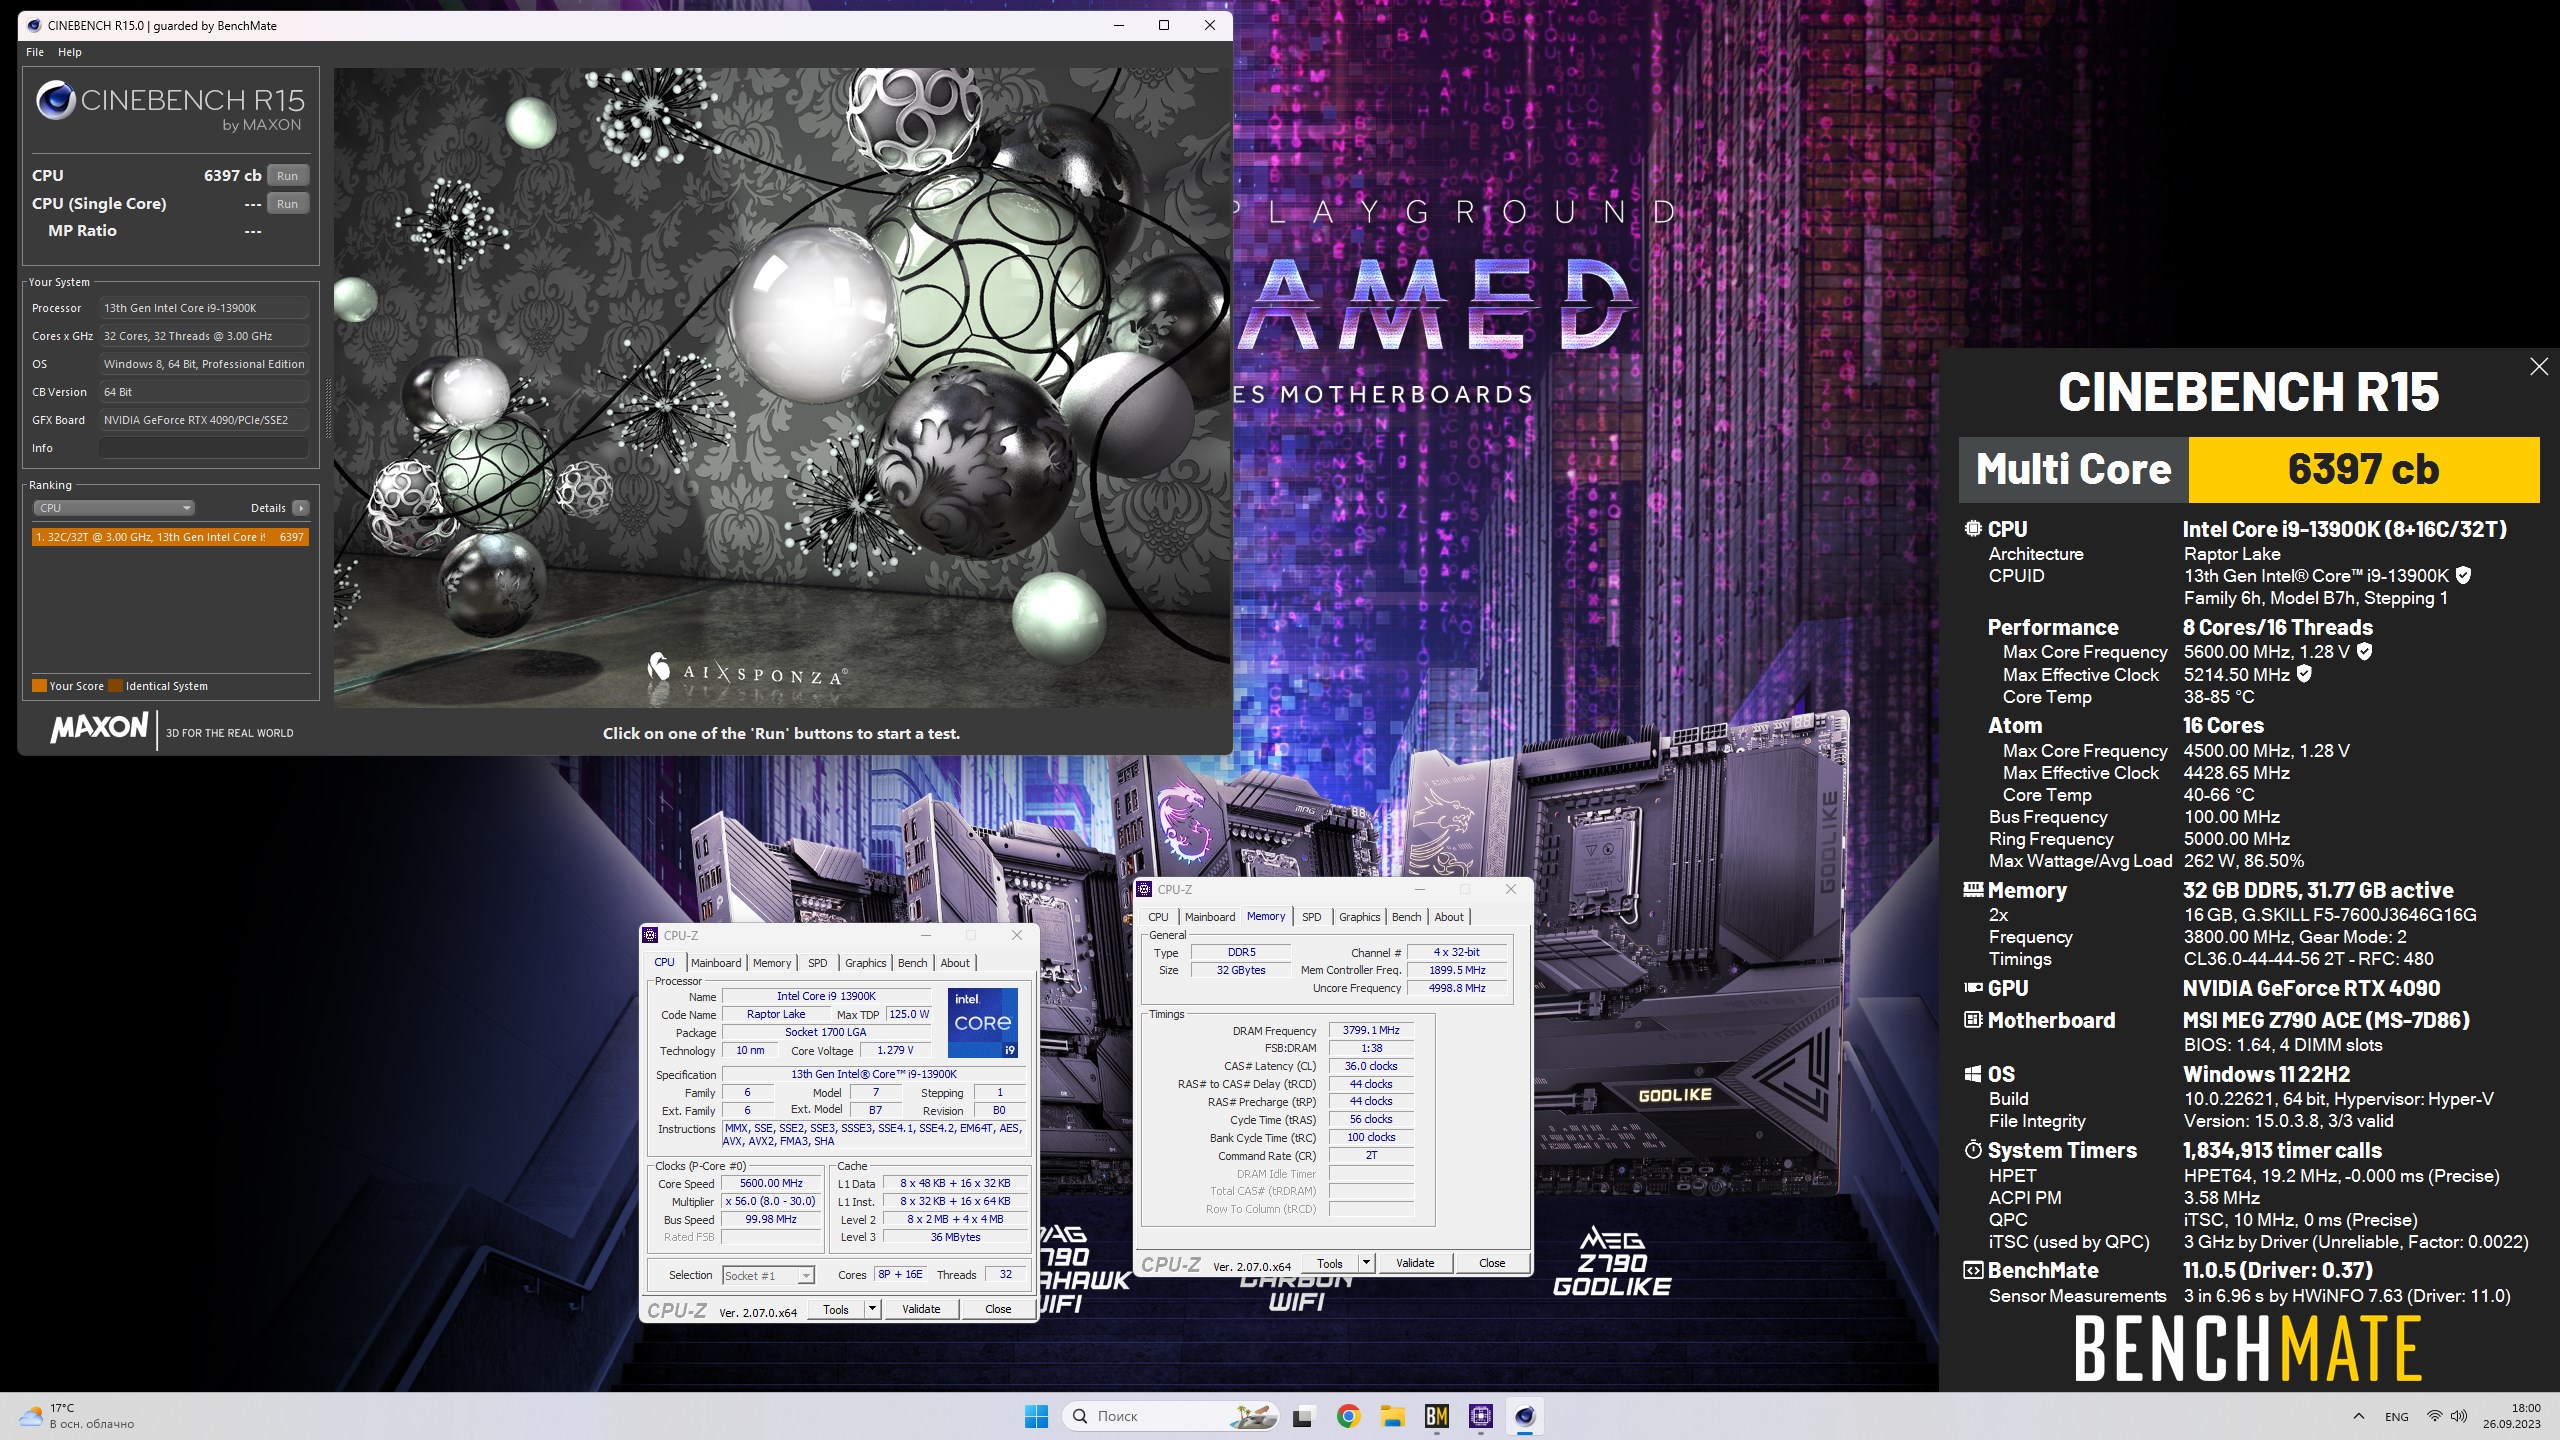Viewport: 2560px width, 1440px height.
Task: Run the CPU (Single Core) test
Action: tap(288, 203)
